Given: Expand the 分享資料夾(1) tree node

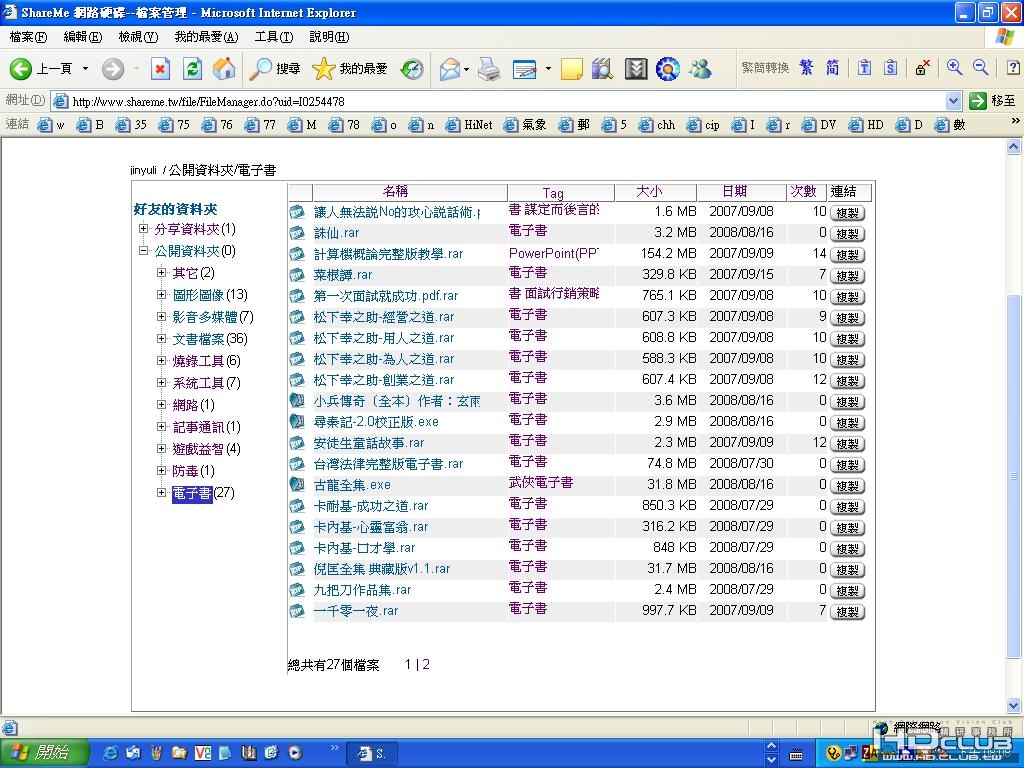Looking at the screenshot, I should pyautogui.click(x=143, y=229).
